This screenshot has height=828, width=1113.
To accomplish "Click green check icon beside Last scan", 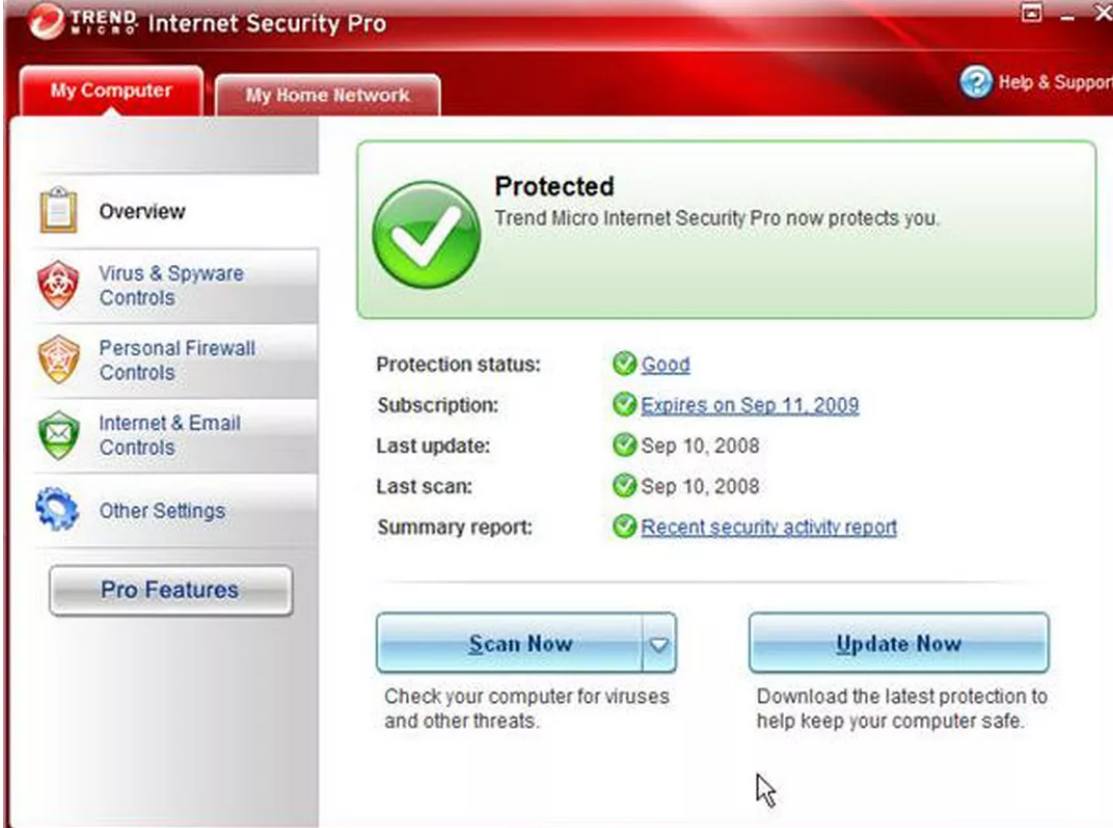I will coord(625,487).
